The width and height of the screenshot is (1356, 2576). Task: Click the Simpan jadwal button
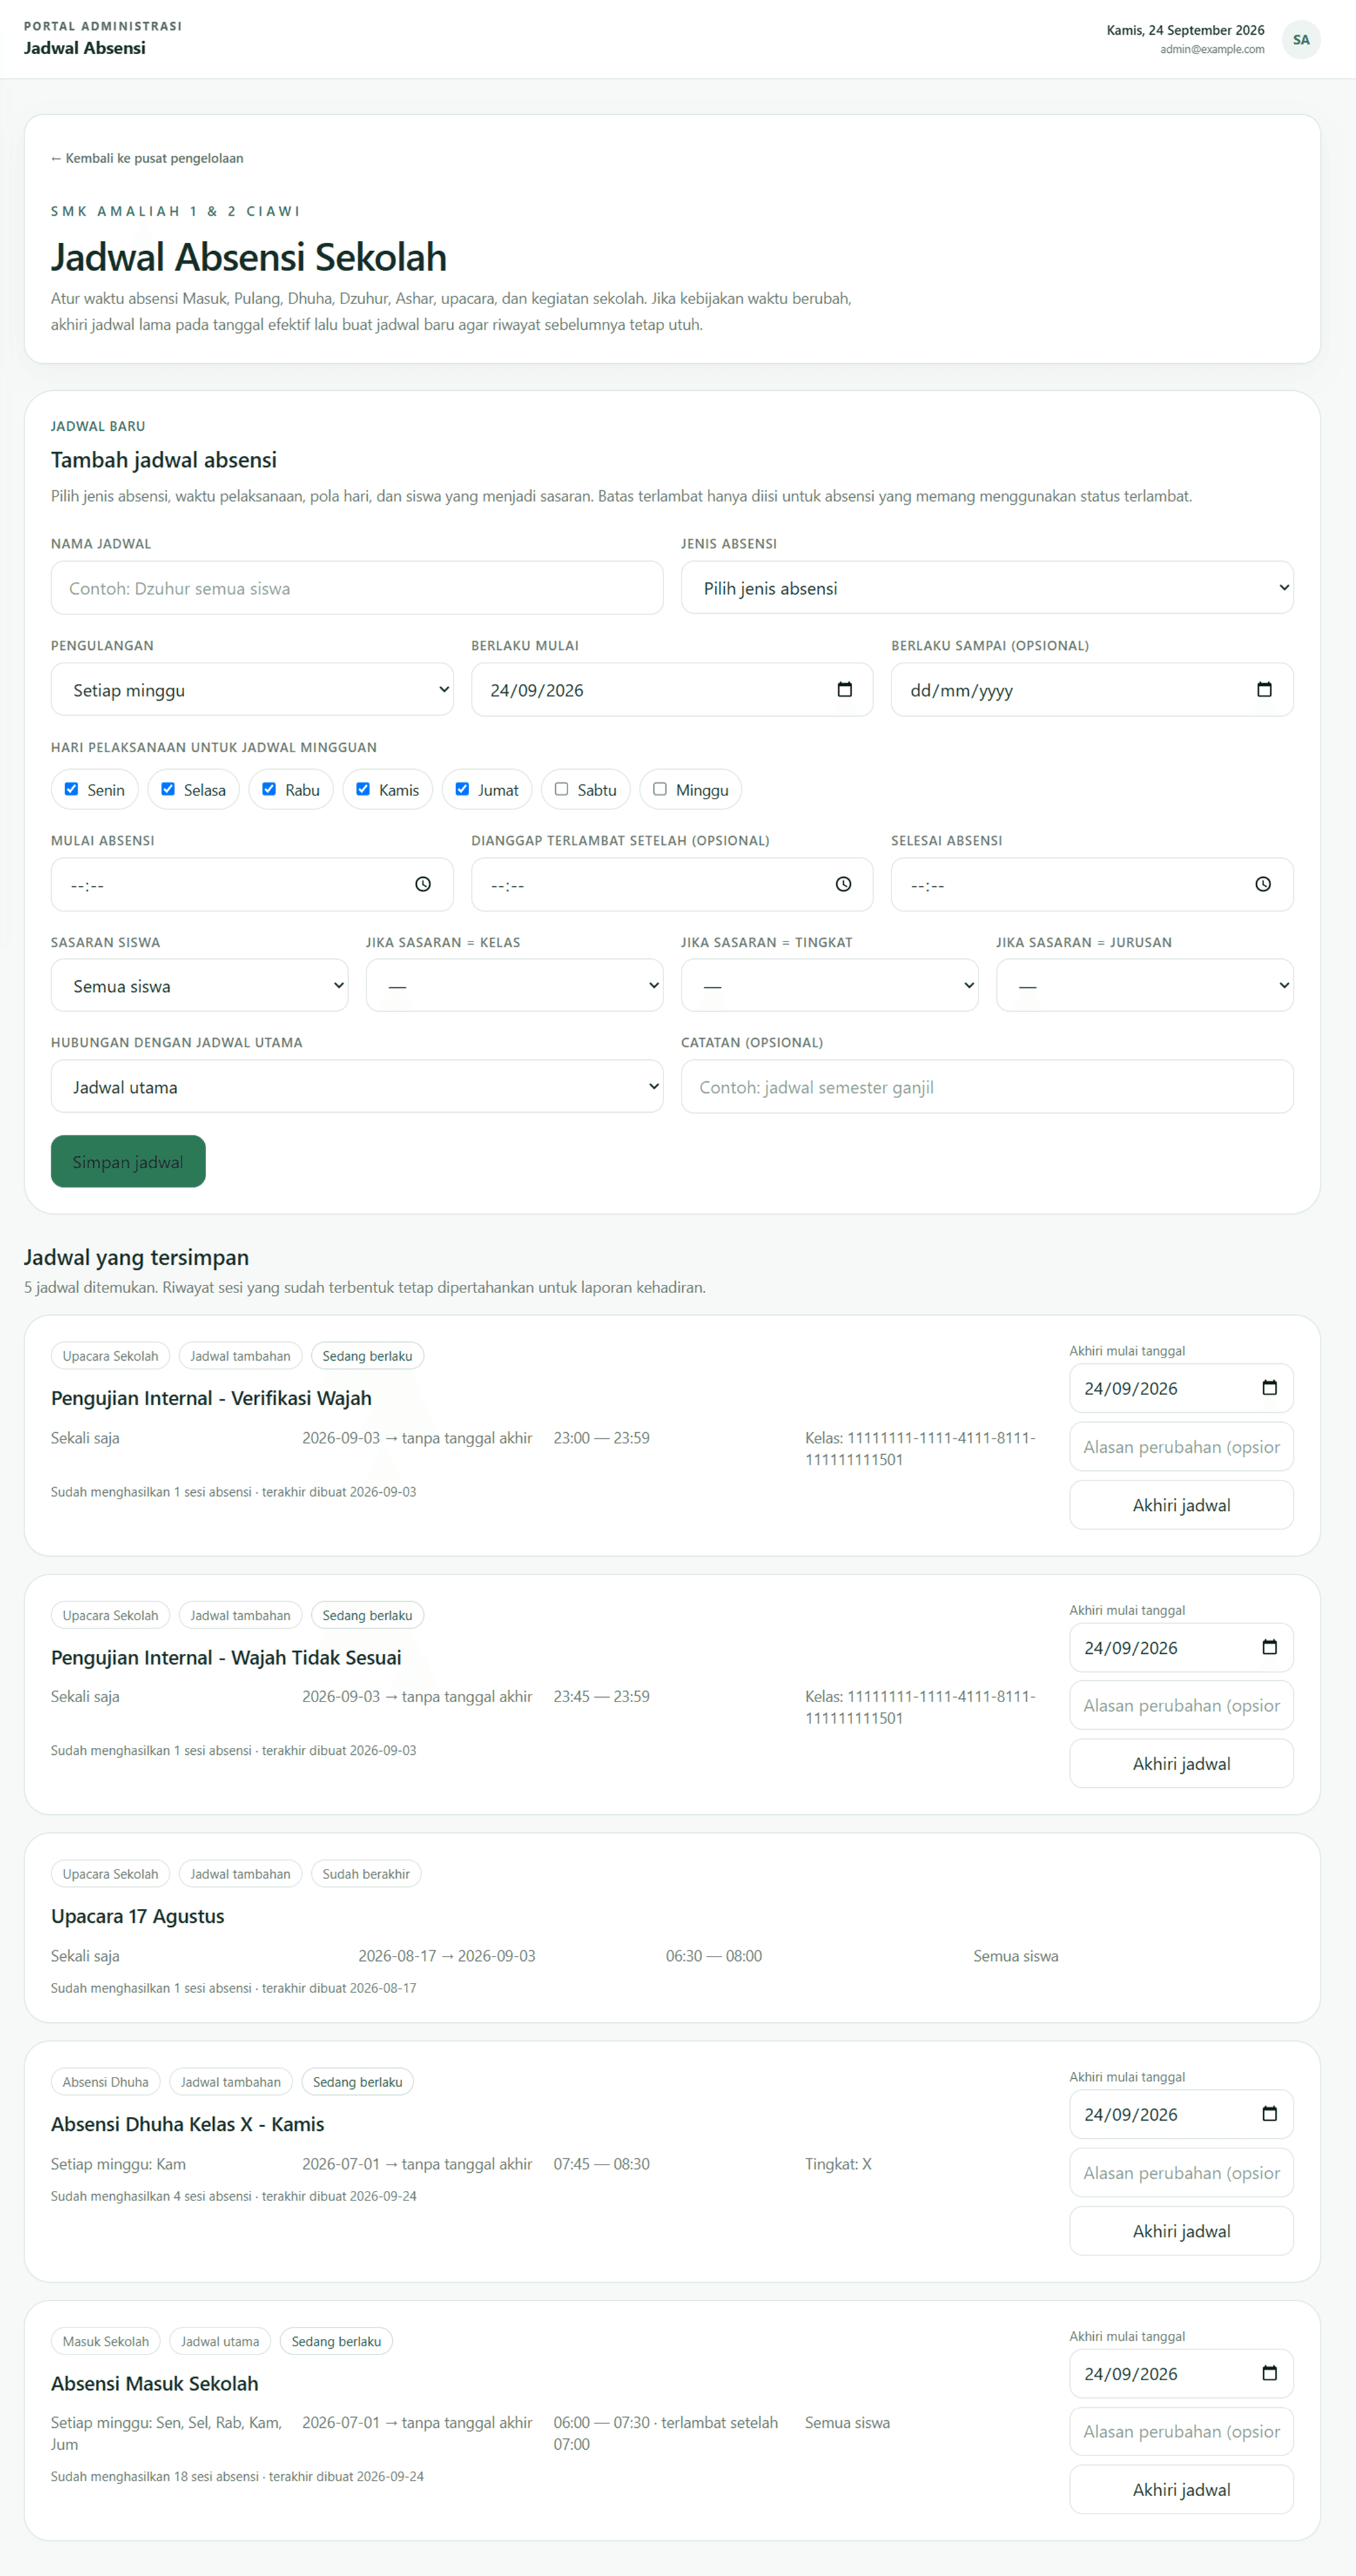coord(128,1162)
